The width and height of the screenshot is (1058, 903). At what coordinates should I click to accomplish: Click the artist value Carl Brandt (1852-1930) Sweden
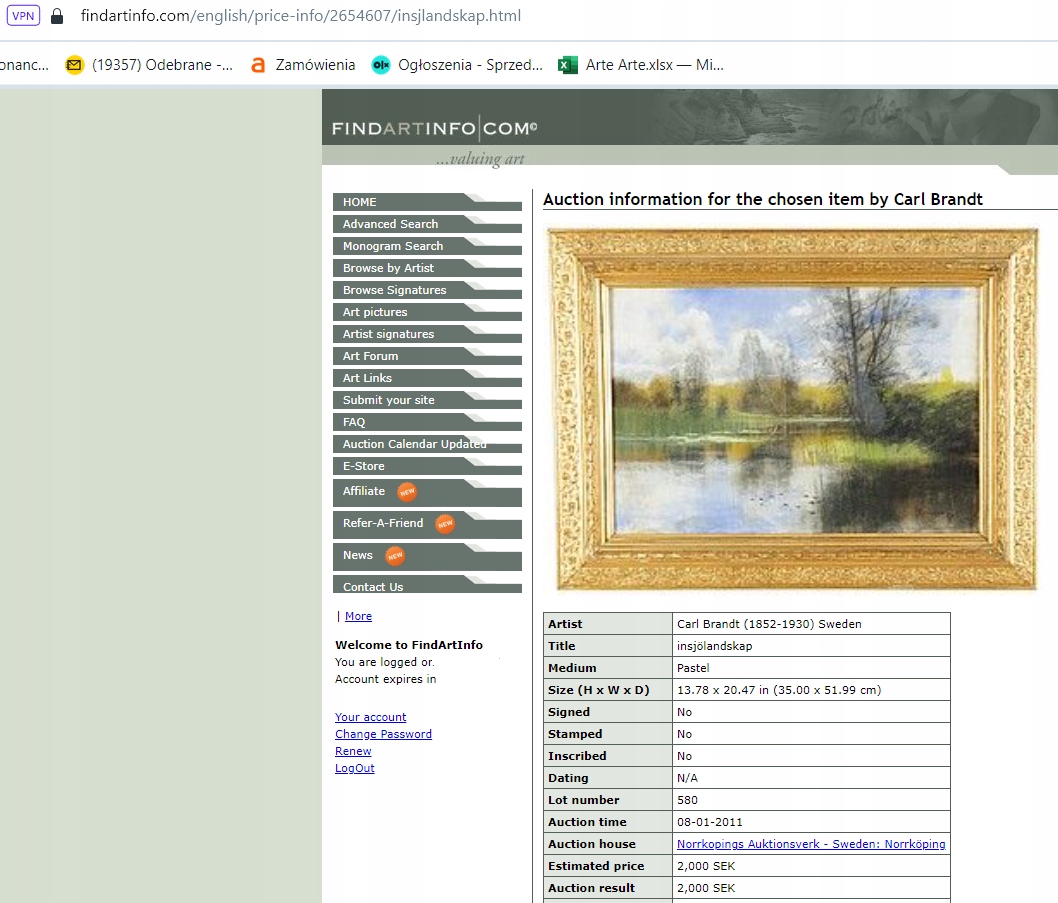pos(769,624)
